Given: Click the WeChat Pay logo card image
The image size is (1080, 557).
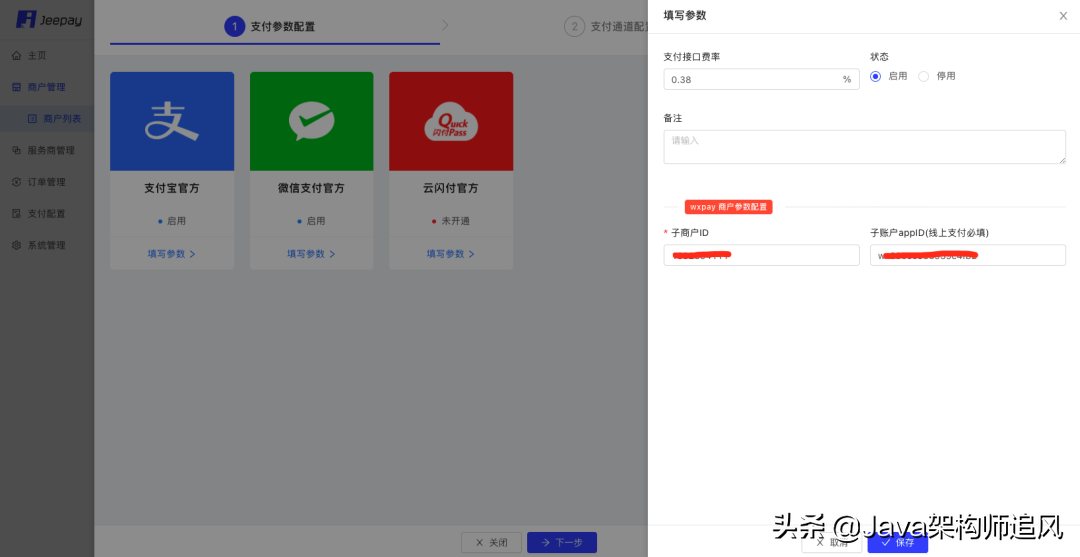Looking at the screenshot, I should click(311, 121).
